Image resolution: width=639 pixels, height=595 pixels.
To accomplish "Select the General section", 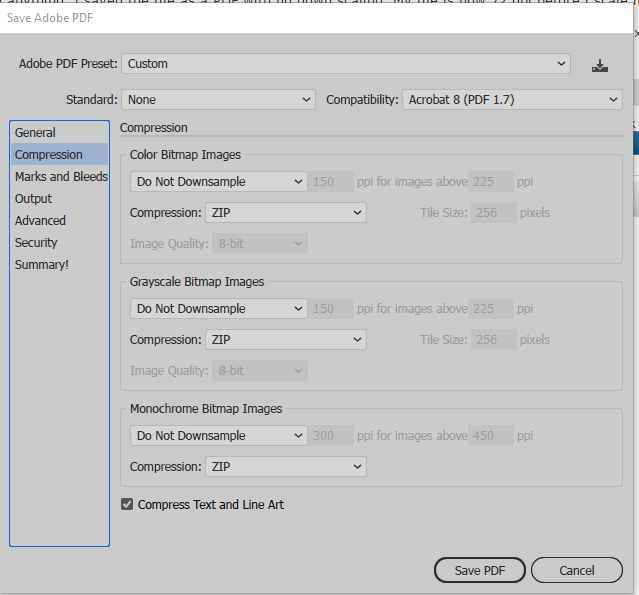I will [59, 132].
